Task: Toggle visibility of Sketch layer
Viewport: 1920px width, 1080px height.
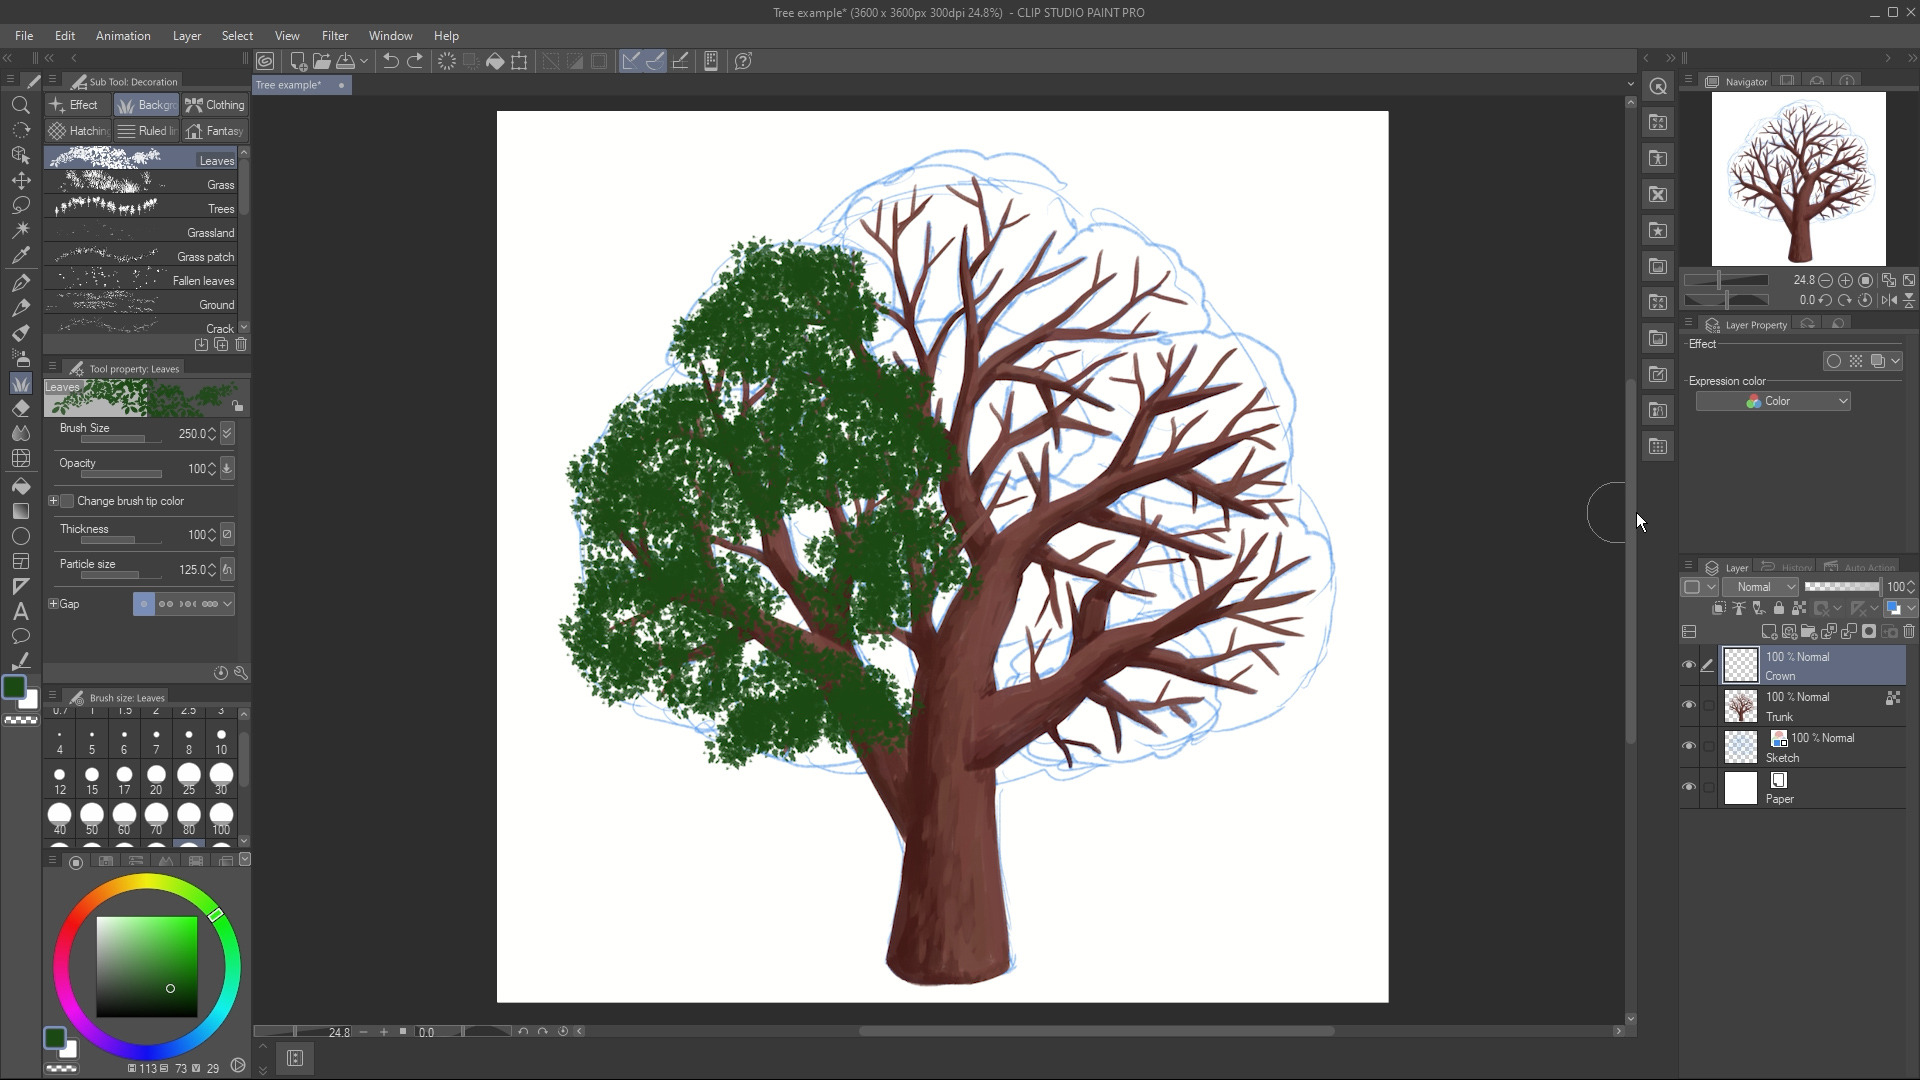Action: pos(1689,747)
